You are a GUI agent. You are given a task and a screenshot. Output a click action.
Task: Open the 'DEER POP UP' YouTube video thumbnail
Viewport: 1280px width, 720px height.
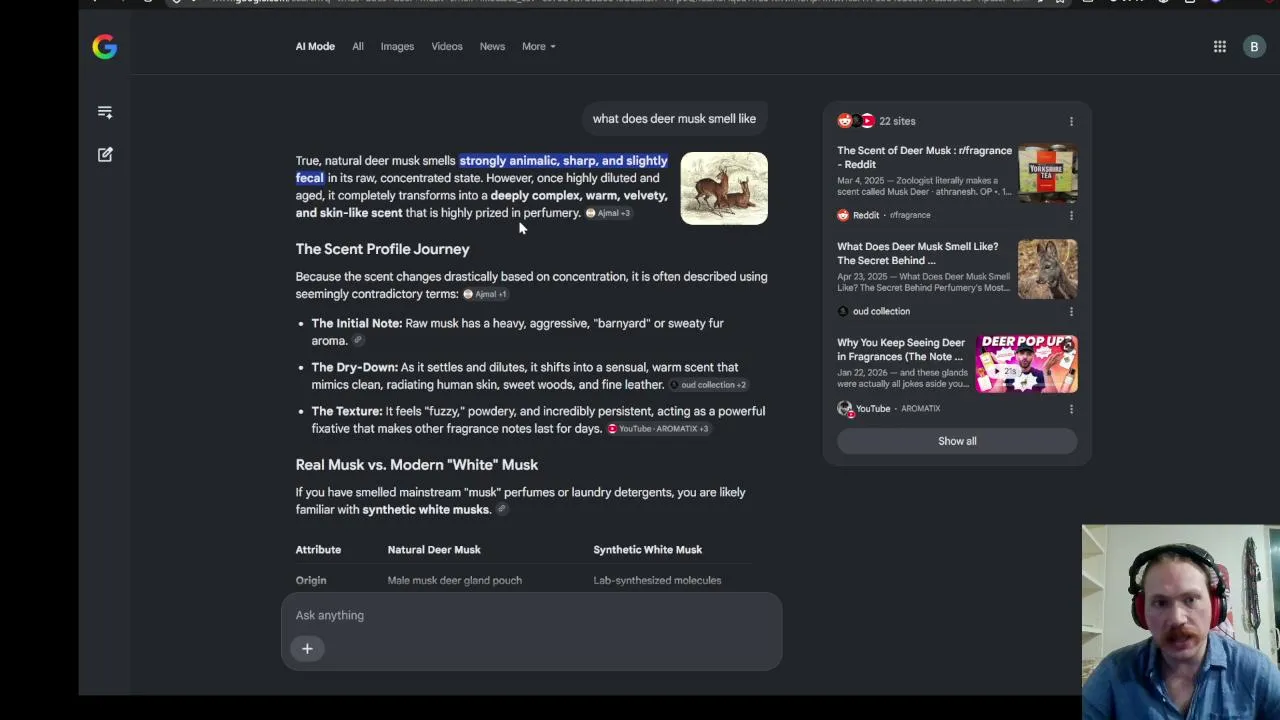[x=1027, y=364]
